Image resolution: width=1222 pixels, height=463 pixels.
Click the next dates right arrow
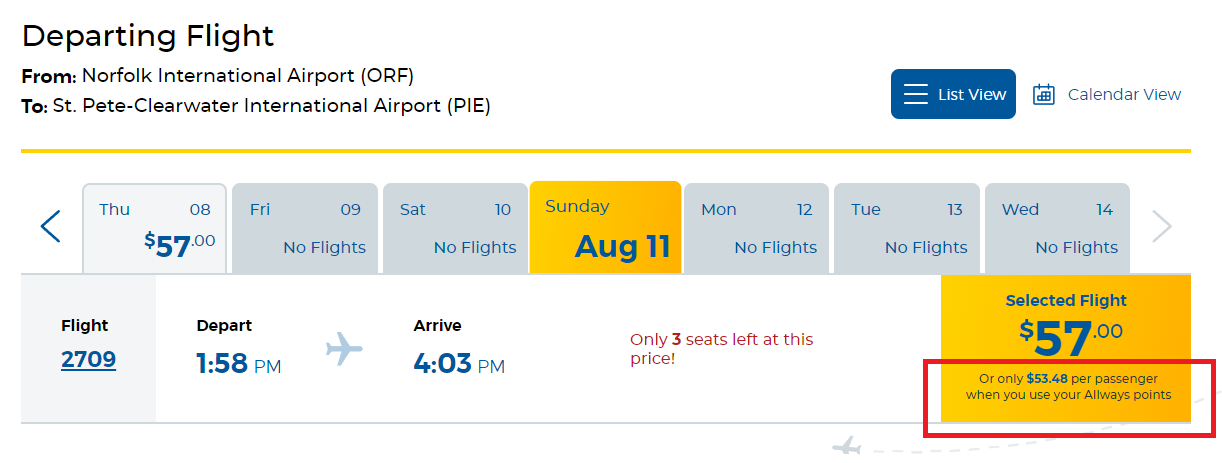[x=1161, y=227]
